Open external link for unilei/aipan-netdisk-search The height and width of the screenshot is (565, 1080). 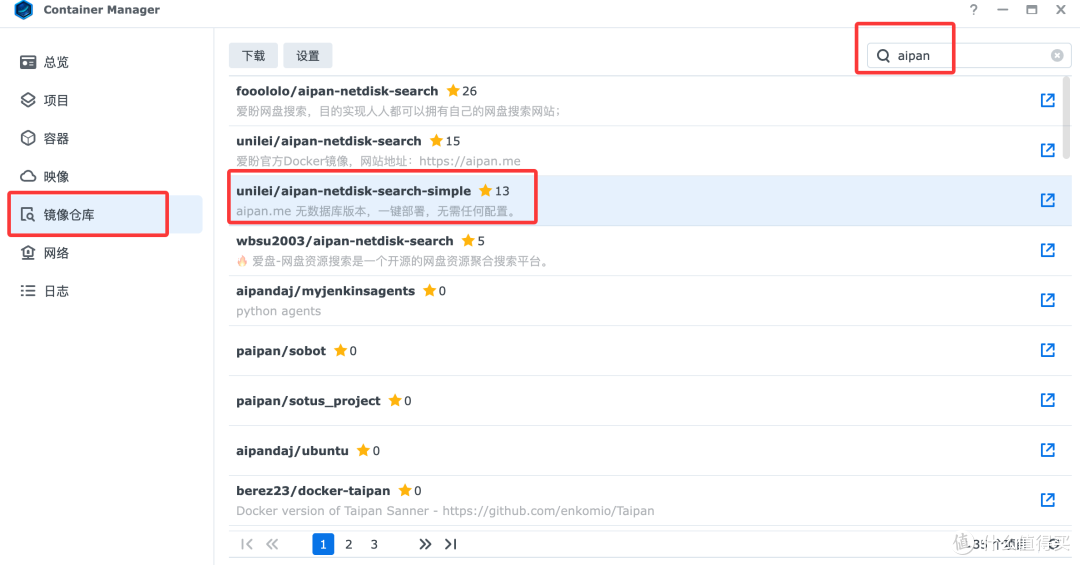[1048, 150]
